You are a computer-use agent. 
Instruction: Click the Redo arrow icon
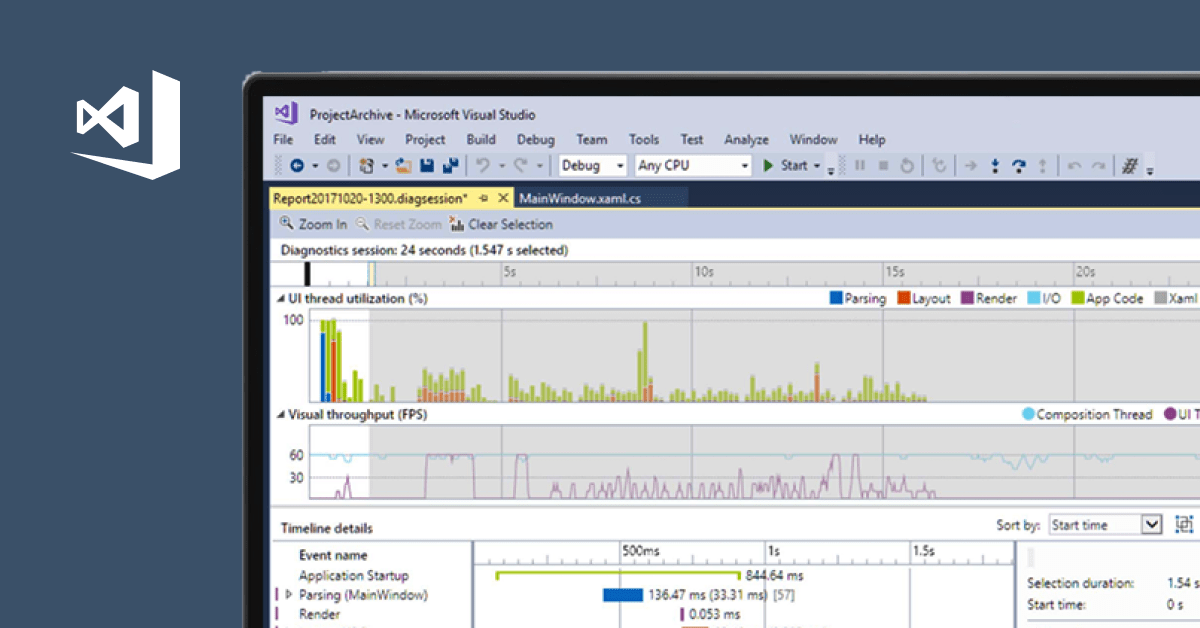(520, 166)
